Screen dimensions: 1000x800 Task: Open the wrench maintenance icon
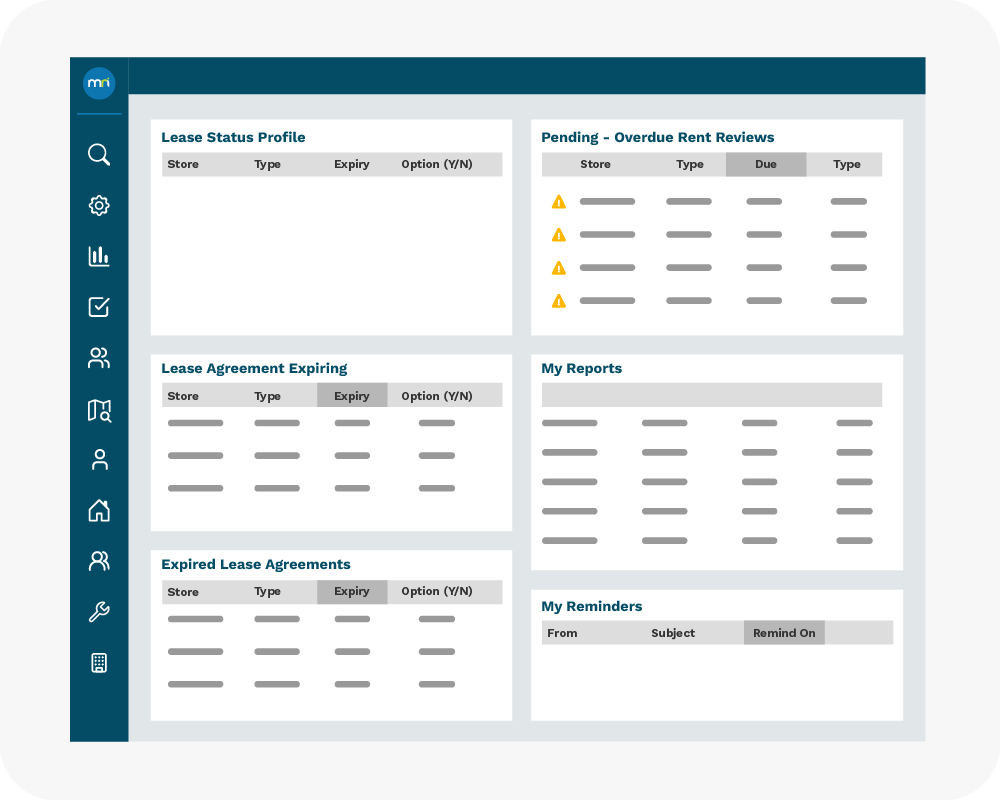click(99, 612)
